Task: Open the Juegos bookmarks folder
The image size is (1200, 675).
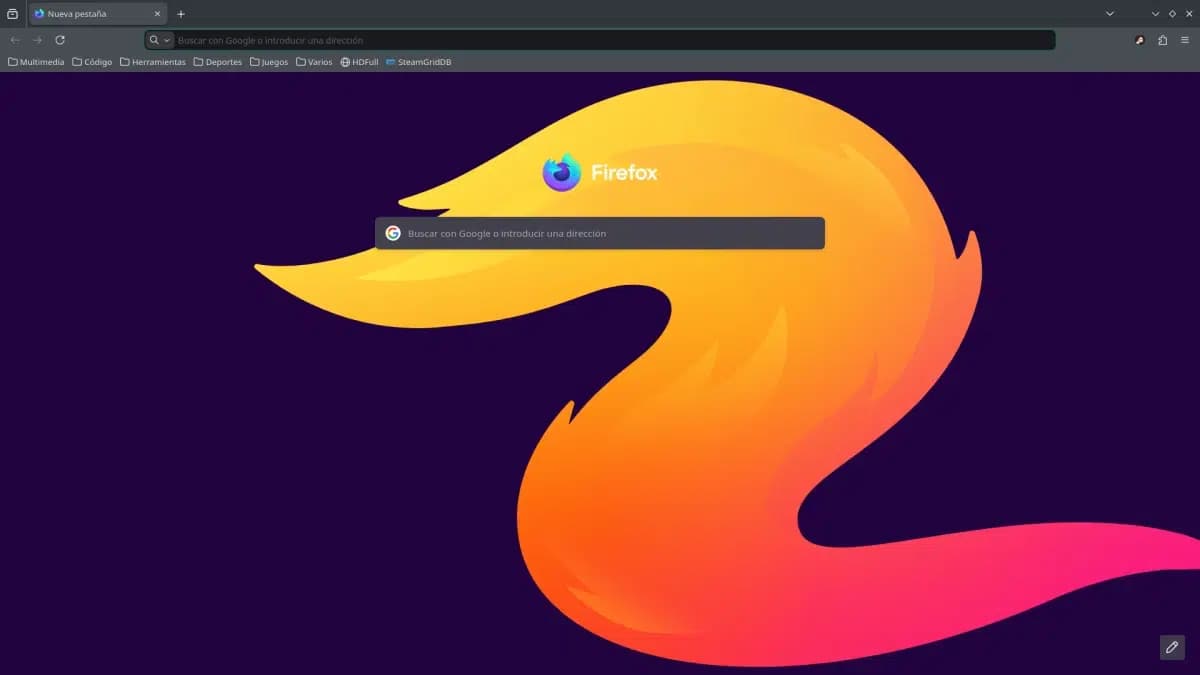Action: click(x=268, y=61)
